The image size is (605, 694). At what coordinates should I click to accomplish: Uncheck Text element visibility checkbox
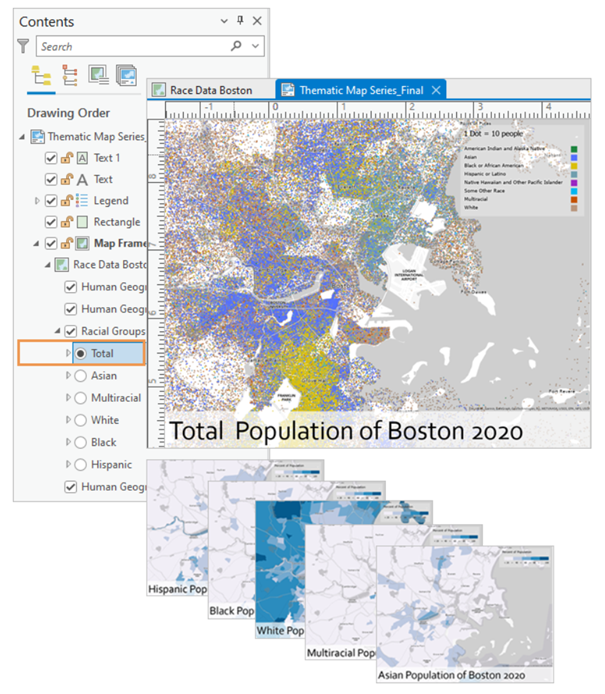(51, 179)
